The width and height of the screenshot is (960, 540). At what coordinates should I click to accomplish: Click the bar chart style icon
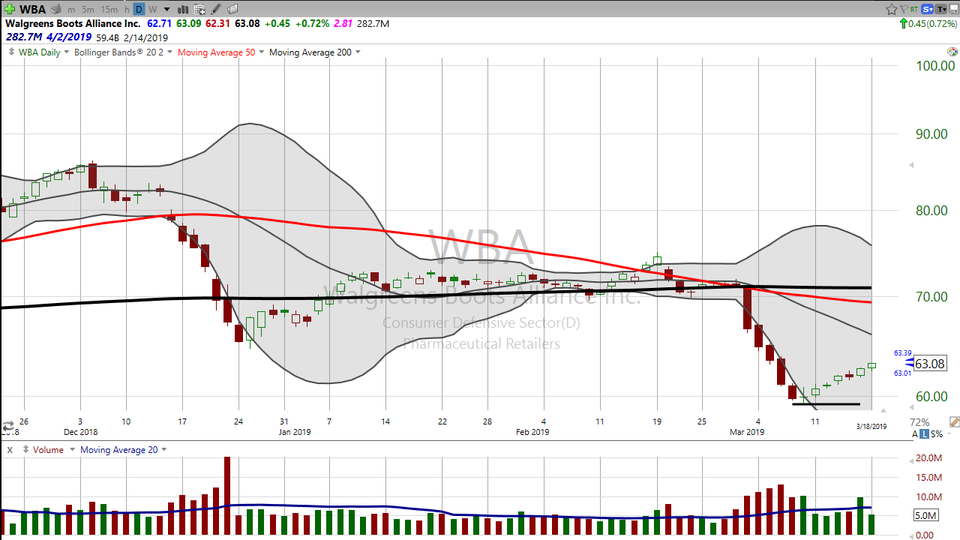(x=182, y=9)
